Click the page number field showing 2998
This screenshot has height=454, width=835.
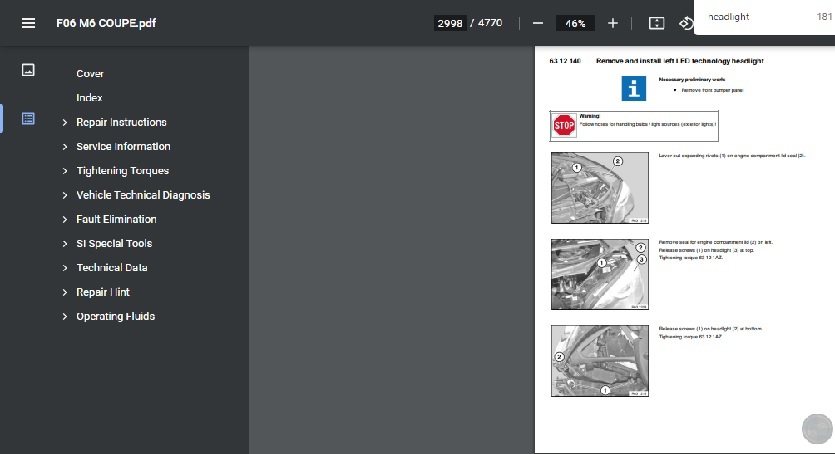(450, 23)
